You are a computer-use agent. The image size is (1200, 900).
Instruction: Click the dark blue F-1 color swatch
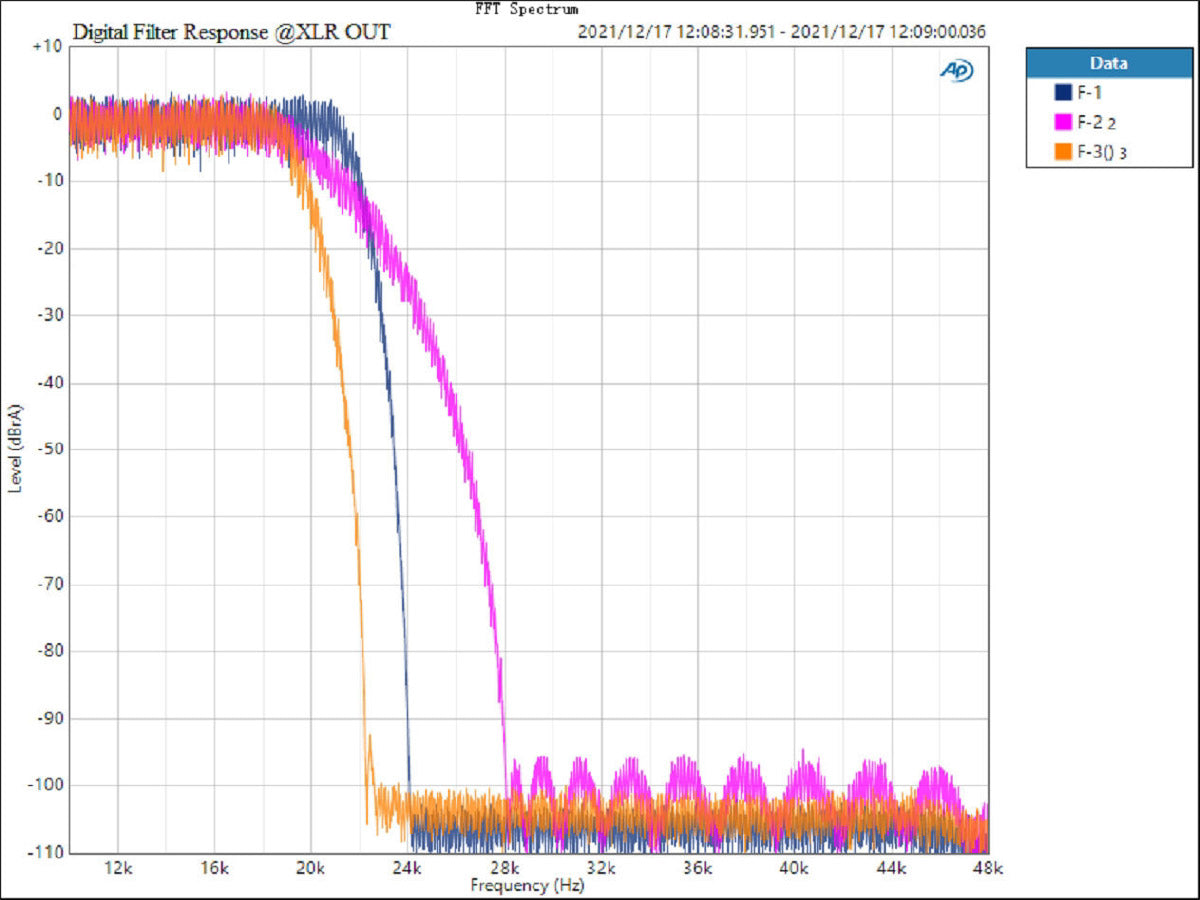click(1063, 93)
